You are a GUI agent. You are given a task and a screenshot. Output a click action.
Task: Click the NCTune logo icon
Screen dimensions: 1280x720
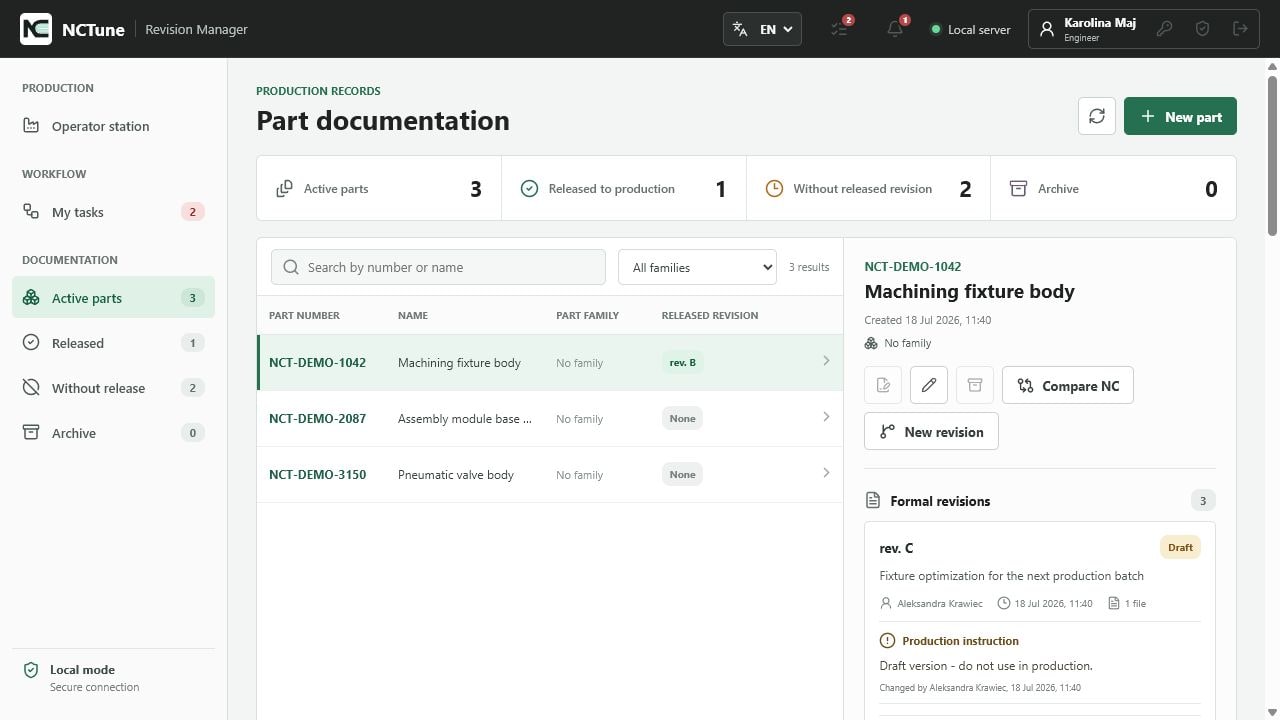click(x=36, y=29)
